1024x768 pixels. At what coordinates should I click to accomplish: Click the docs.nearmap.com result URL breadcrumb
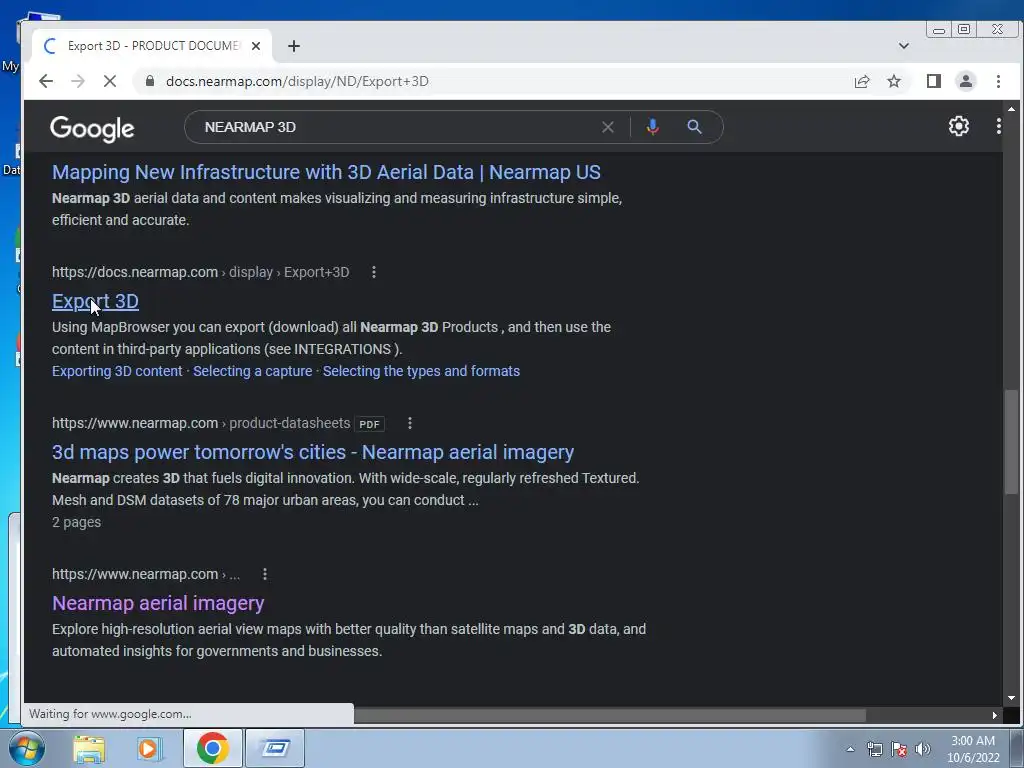coord(200,272)
